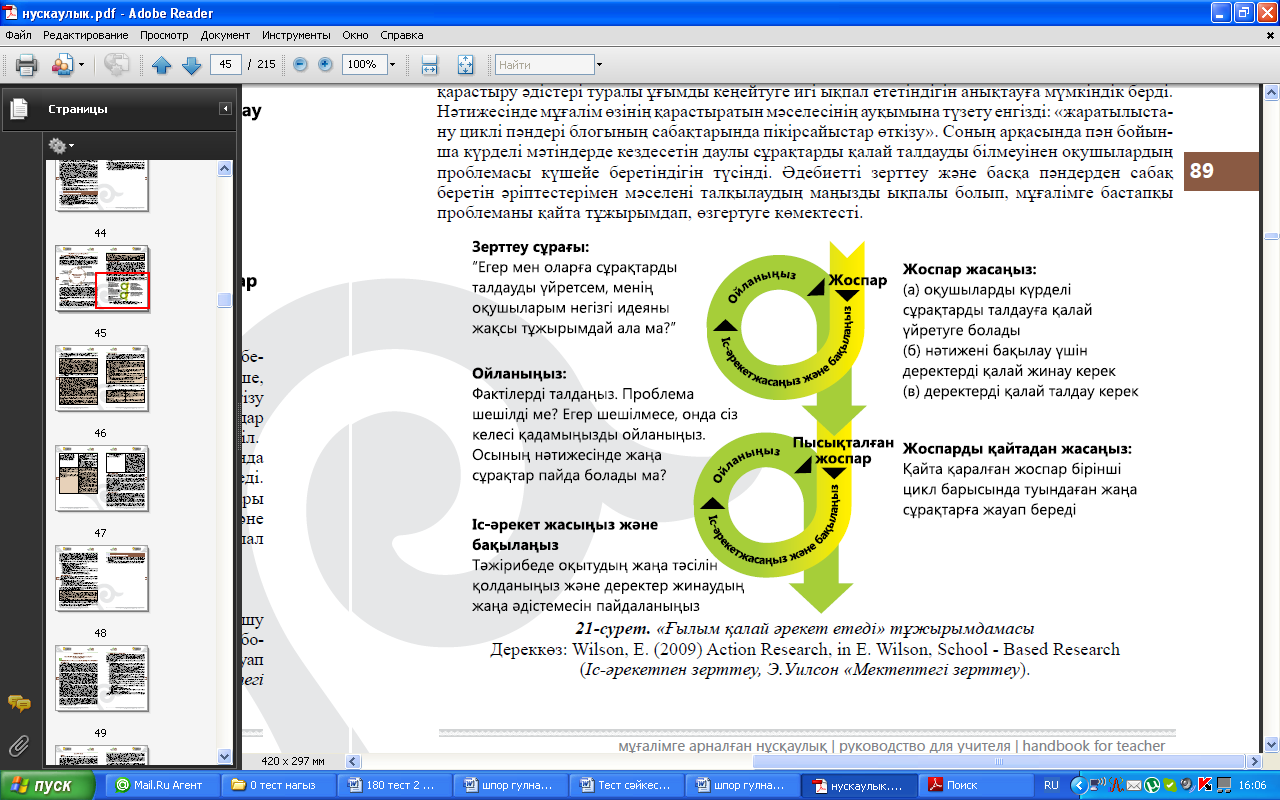Screen dimensions: 1280x800
Task: Open the Инструменты menu
Action: [x=296, y=35]
